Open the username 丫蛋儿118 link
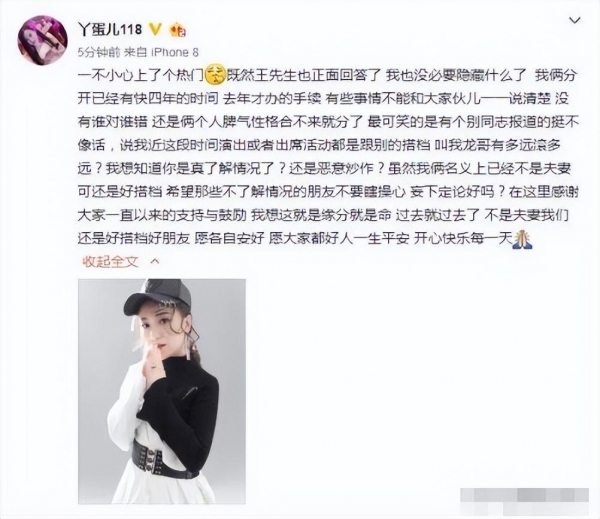Image resolution: width=600 pixels, height=519 pixels. (110, 29)
